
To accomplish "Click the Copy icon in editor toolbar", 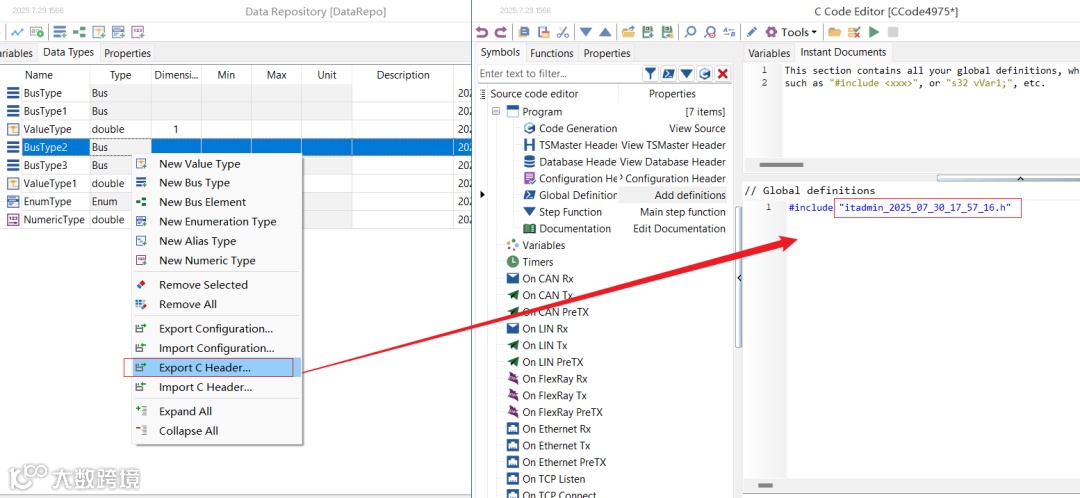I will 524,32.
